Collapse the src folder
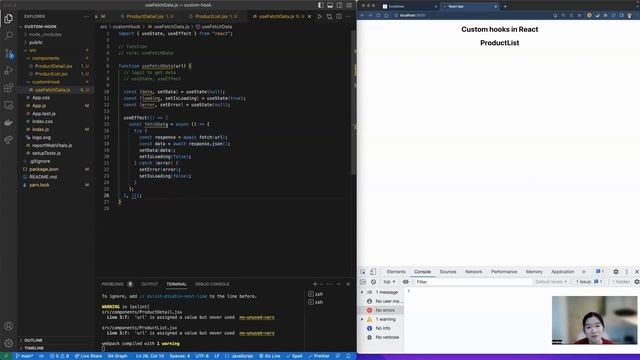This screenshot has height=360, width=640. (33, 50)
